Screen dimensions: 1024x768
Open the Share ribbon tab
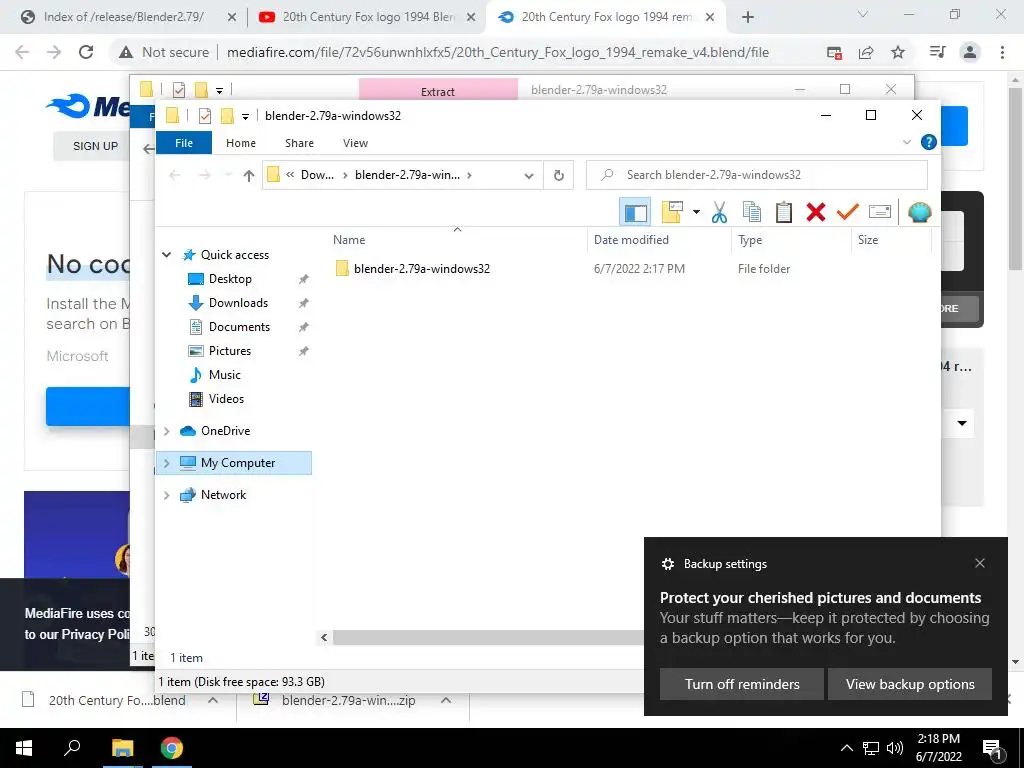299,143
